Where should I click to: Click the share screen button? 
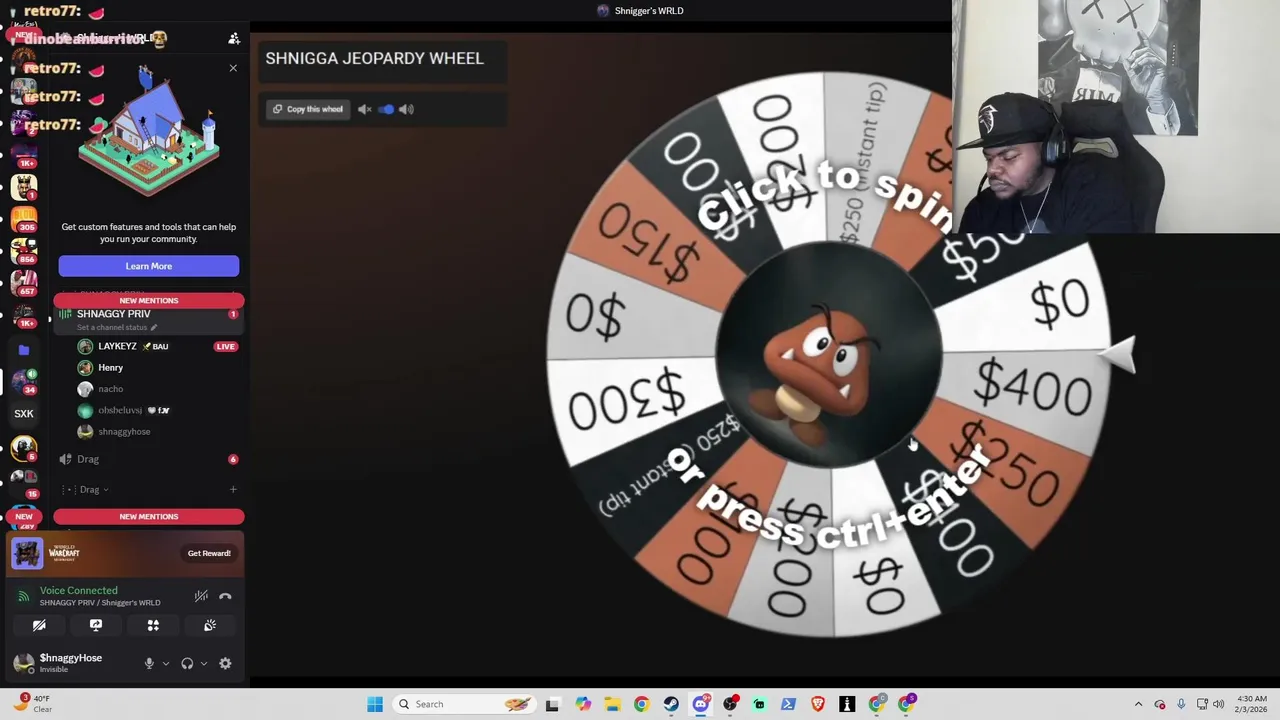pos(96,625)
